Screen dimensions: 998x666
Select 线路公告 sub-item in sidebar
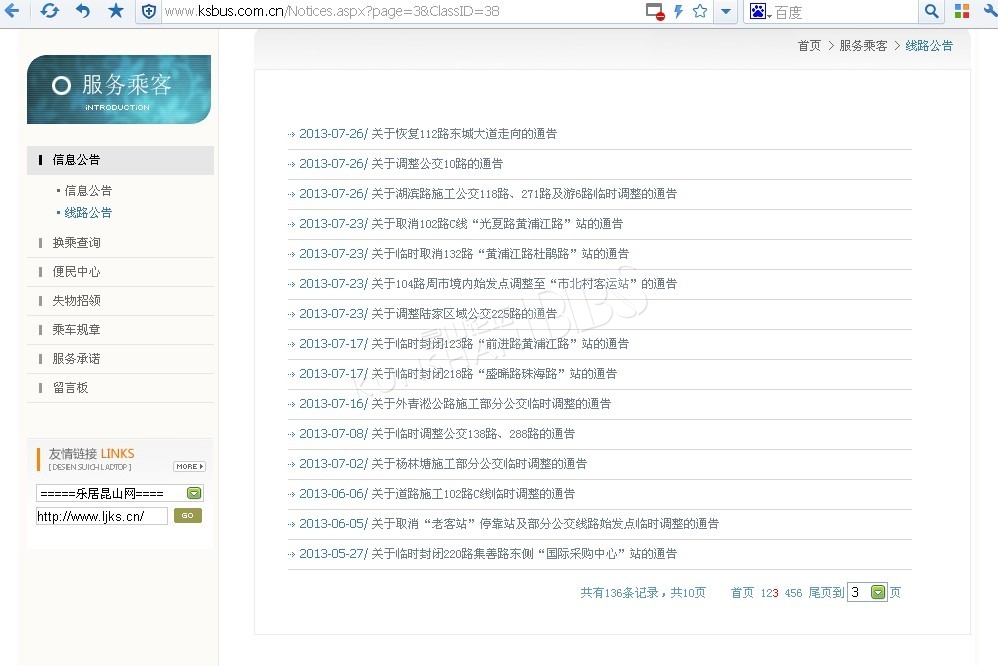[88, 213]
